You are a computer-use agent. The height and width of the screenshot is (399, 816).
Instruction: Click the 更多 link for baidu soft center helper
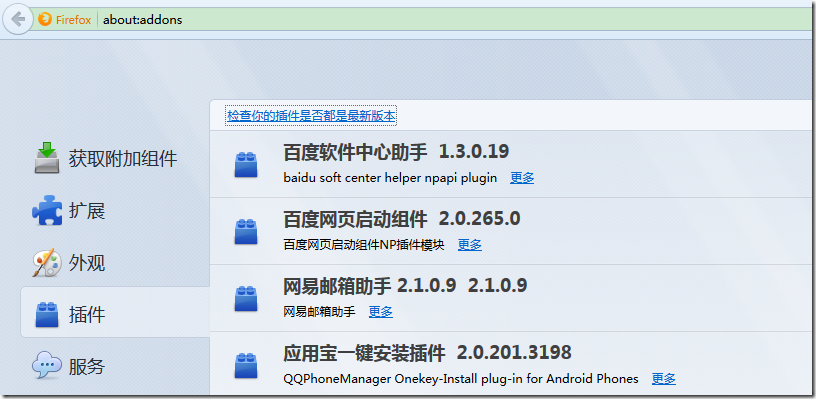(x=522, y=178)
